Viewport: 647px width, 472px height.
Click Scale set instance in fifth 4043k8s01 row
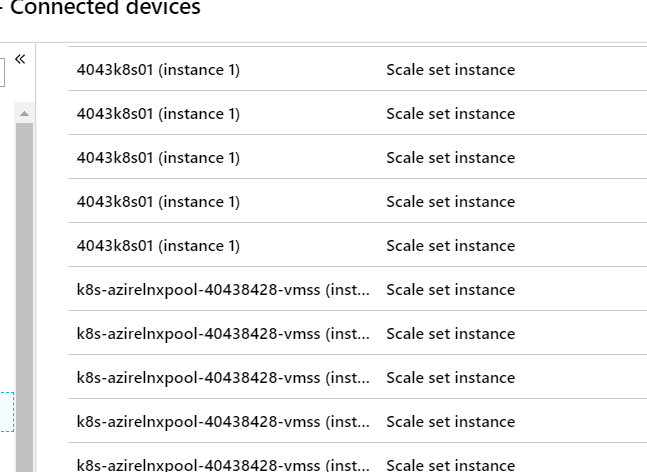[451, 245]
